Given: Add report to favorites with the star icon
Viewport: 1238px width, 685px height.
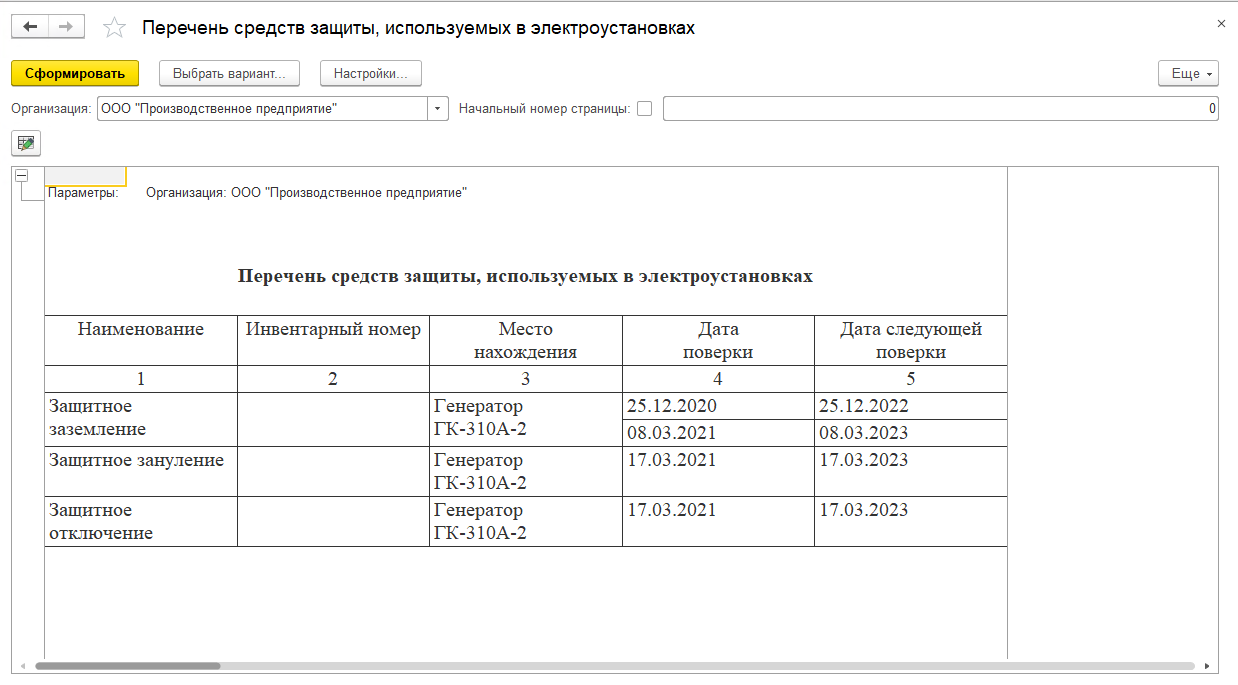Looking at the screenshot, I should 115,28.
